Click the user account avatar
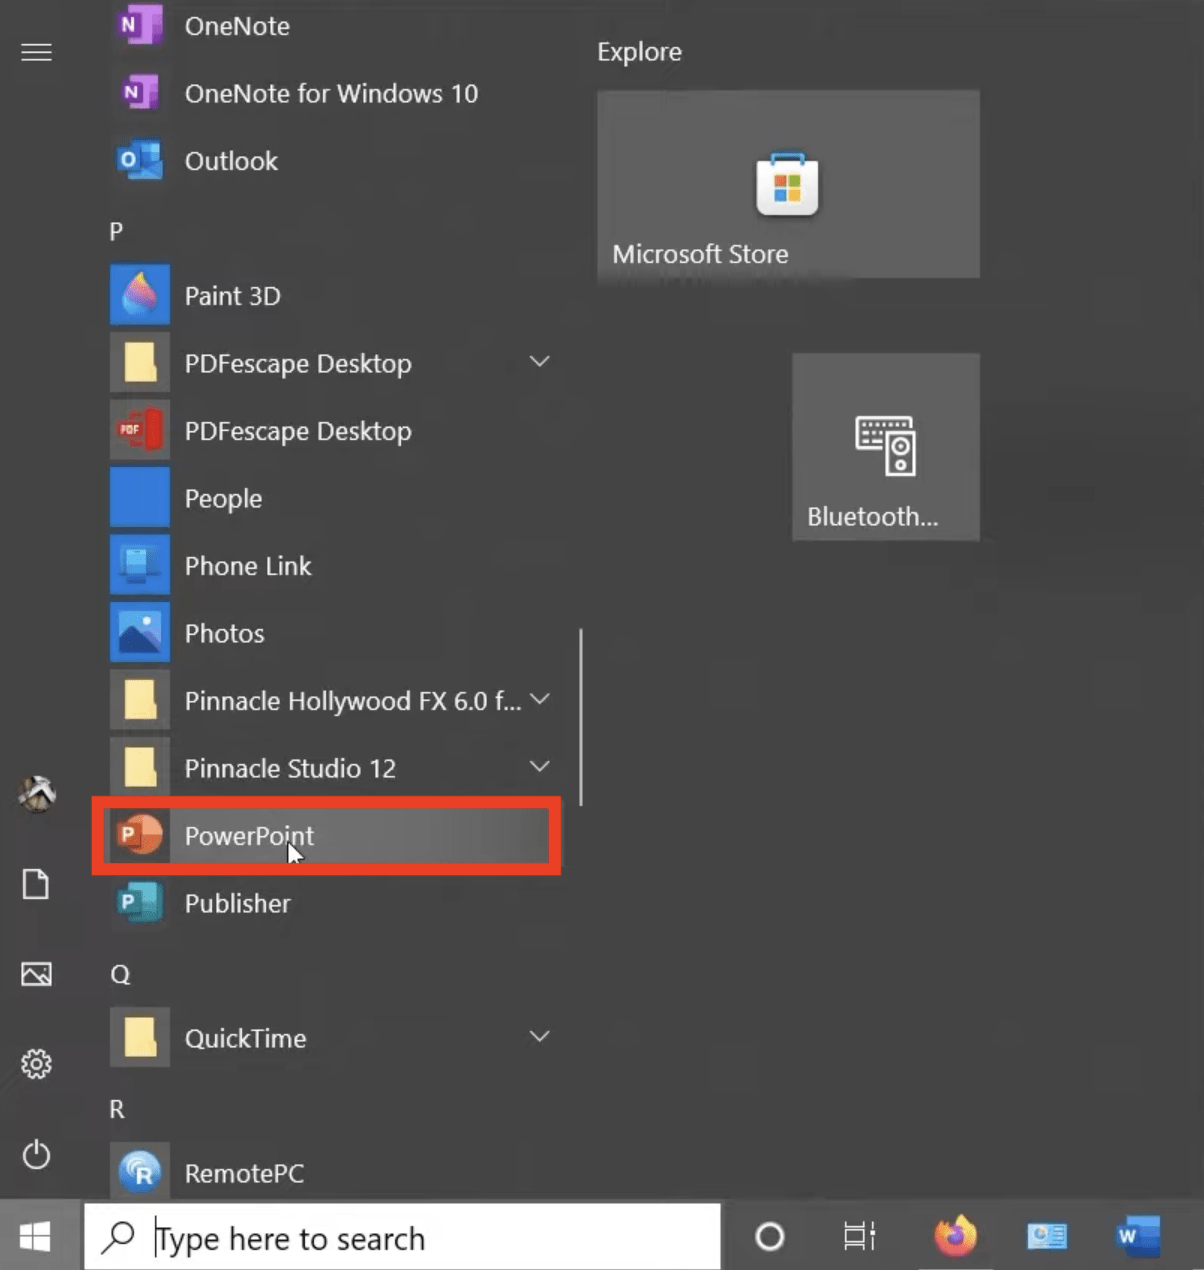Screen dimensions: 1204x1270 click(x=37, y=793)
